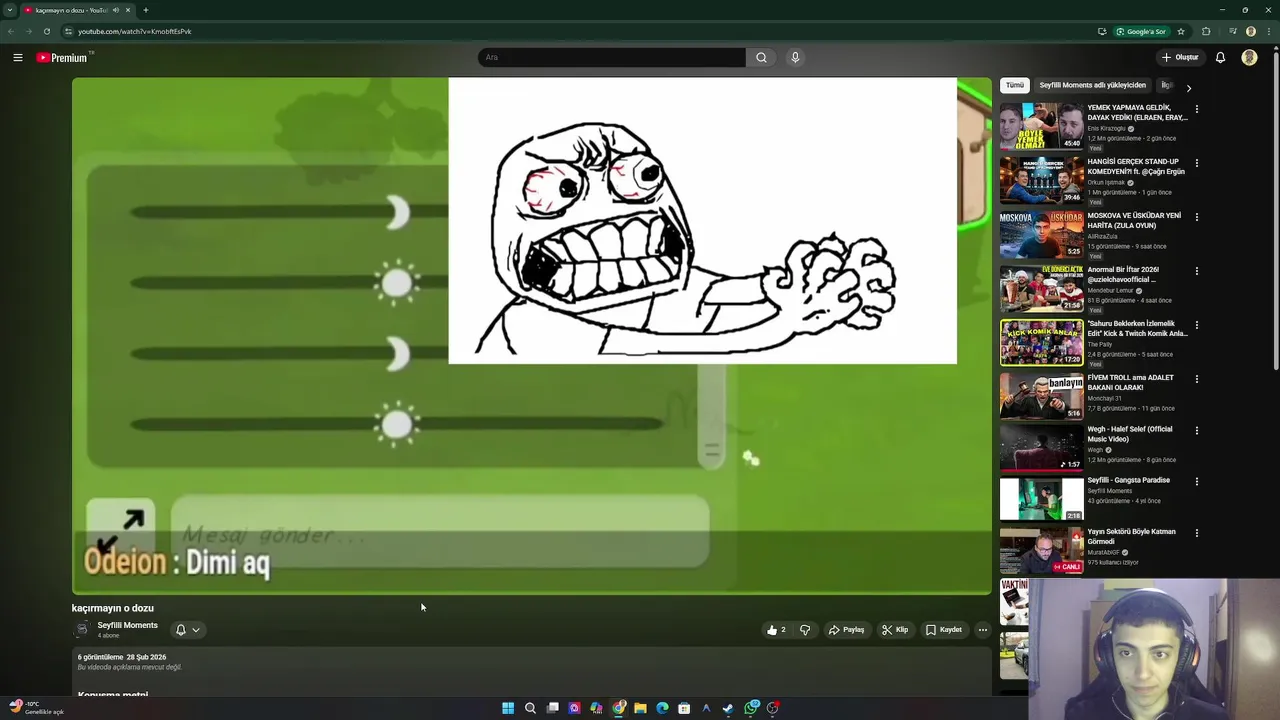Mute the tab via speaker icon

pyautogui.click(x=116, y=10)
